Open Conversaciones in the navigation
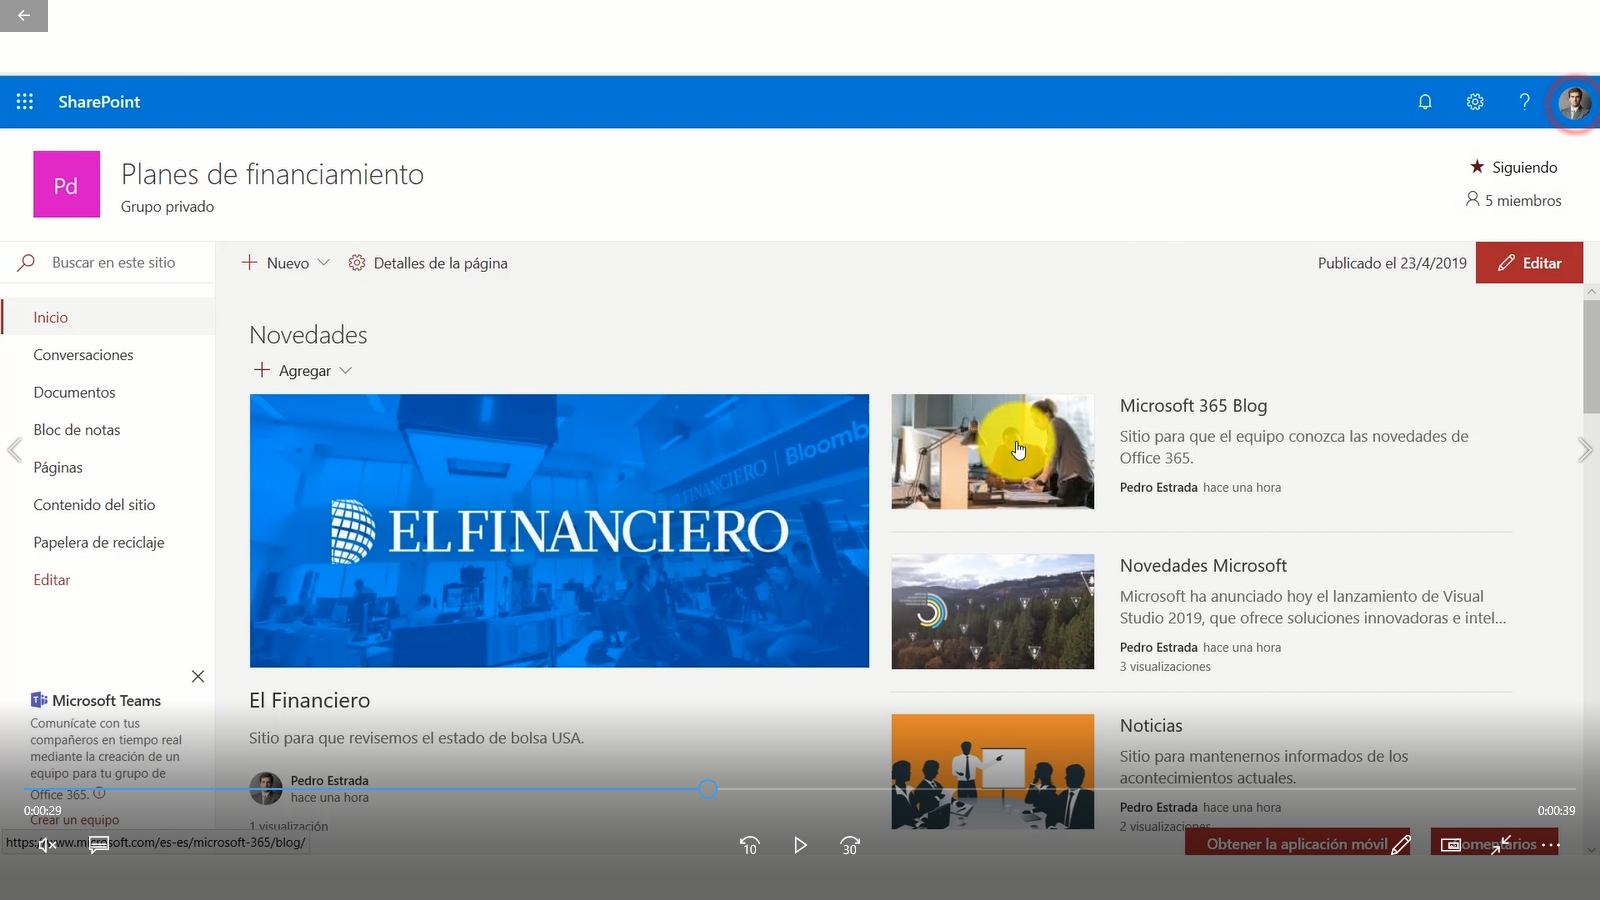 [x=83, y=355]
